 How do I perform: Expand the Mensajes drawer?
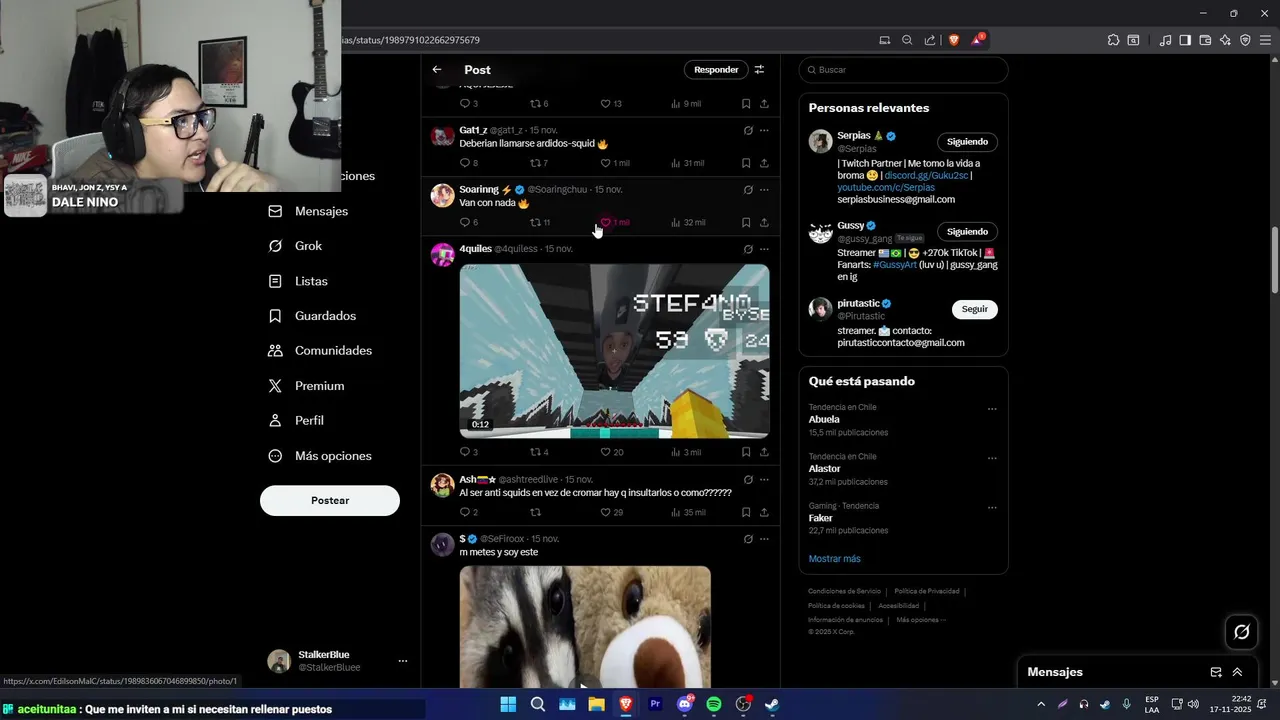point(1237,672)
